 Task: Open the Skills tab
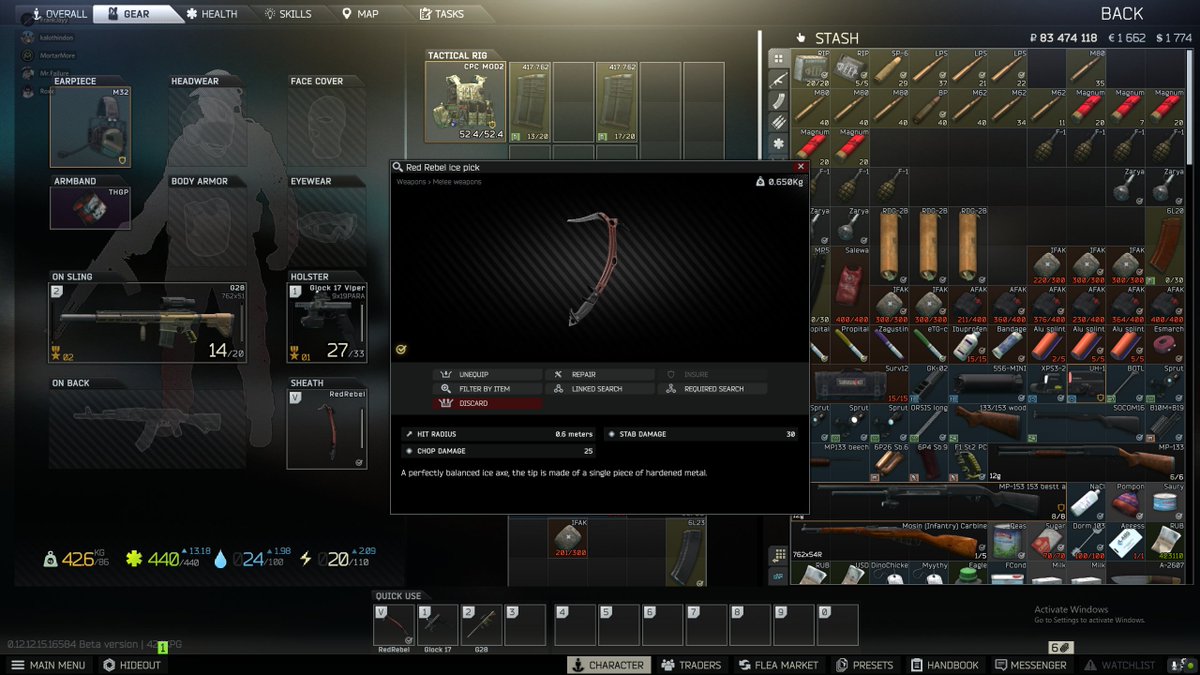tap(289, 14)
